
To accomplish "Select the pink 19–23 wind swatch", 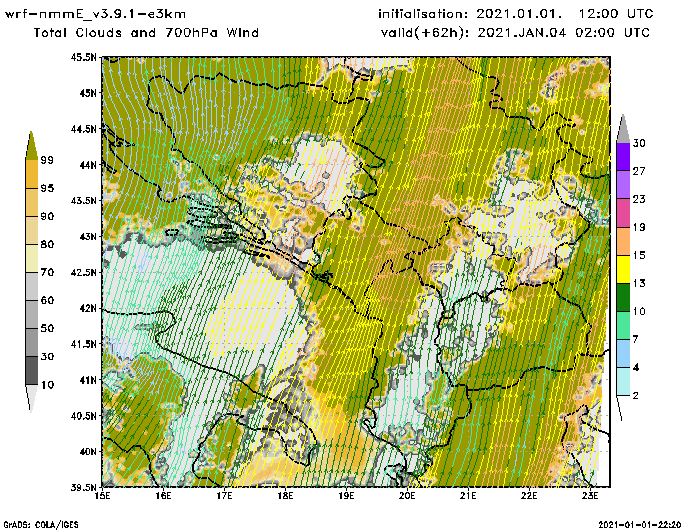I will coord(623,213).
